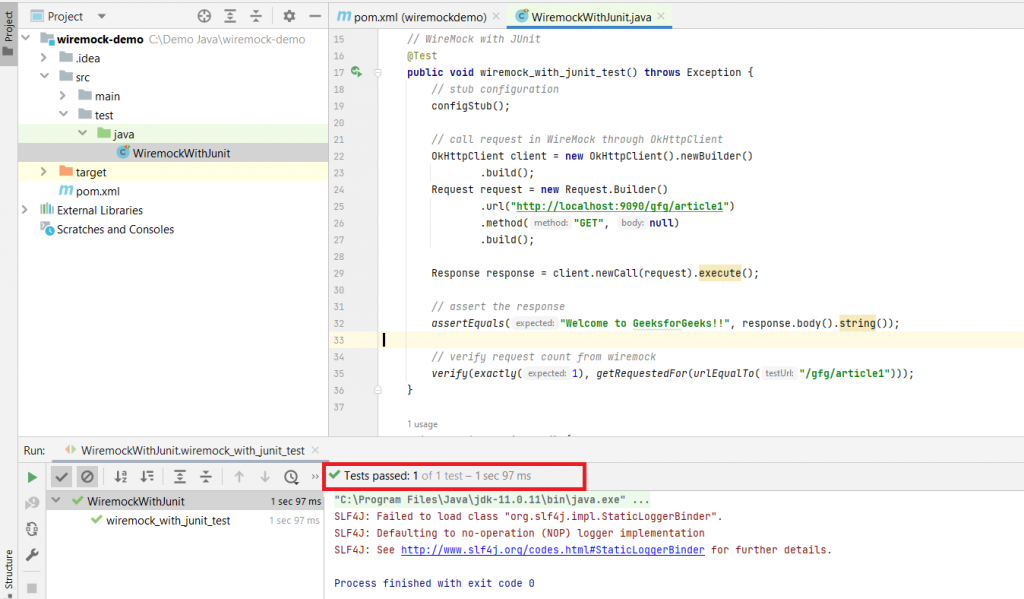Select wiremock_with_junit_test in results tree
The width and height of the screenshot is (1024, 599).
(x=168, y=520)
